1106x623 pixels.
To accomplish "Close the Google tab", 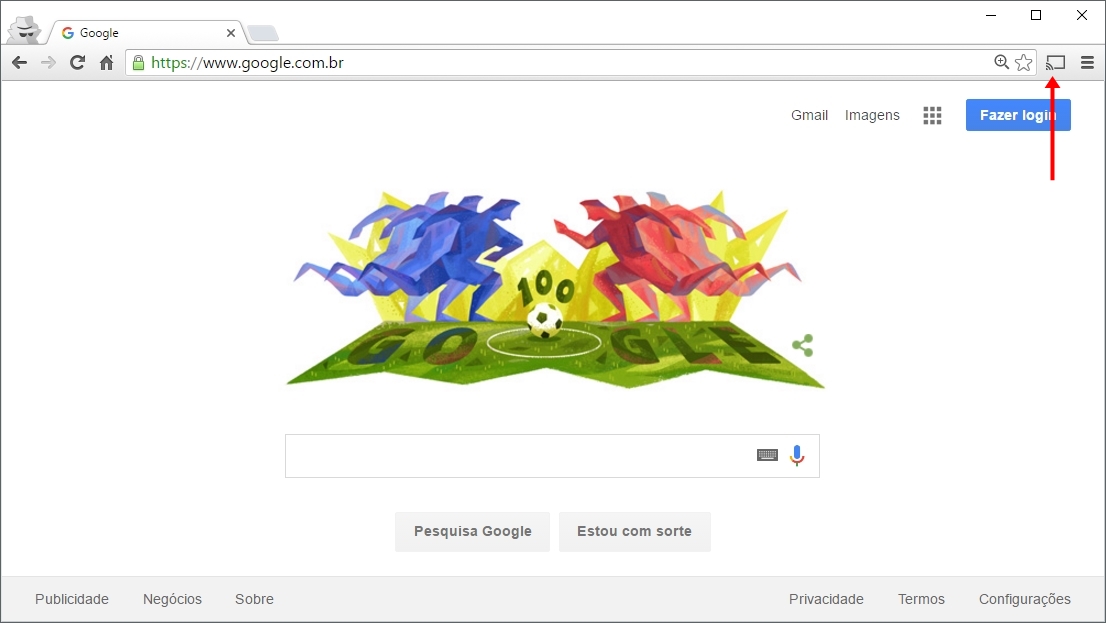I will [x=231, y=33].
